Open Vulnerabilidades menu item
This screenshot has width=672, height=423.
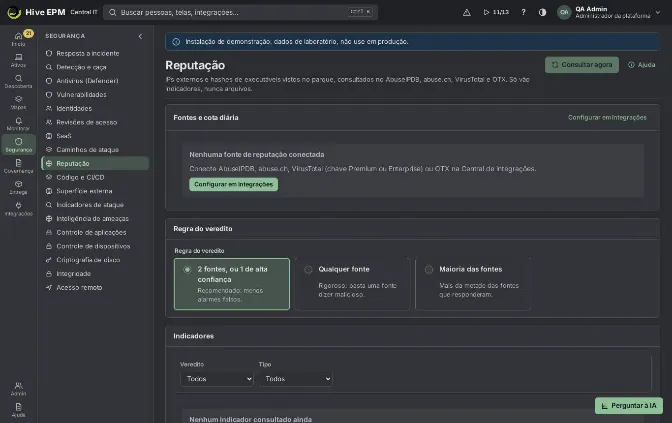click(95, 95)
